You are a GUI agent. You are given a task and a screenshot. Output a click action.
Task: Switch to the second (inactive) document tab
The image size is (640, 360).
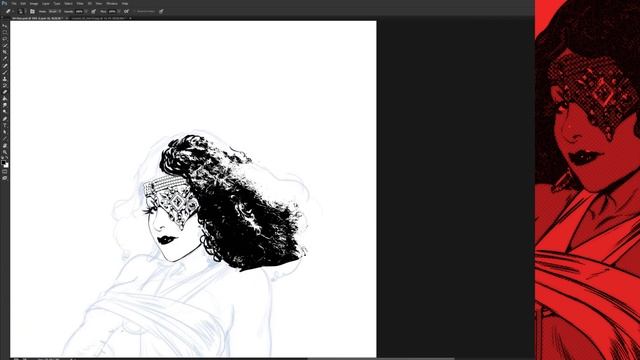(99, 18)
